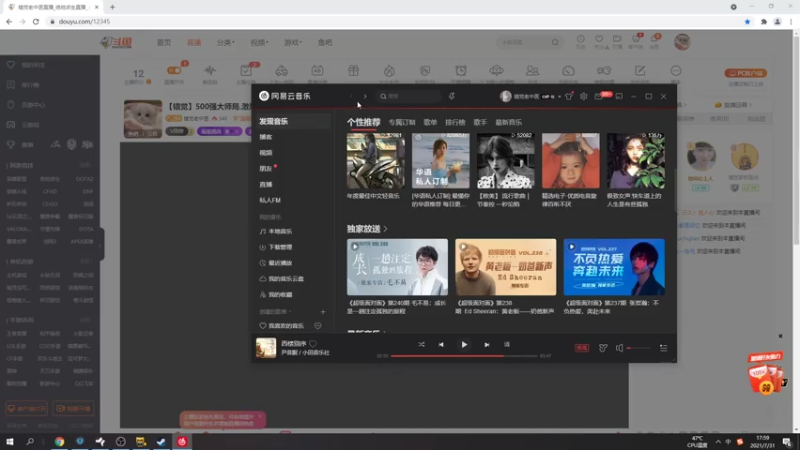Select the red audio quality badge

coord(582,348)
